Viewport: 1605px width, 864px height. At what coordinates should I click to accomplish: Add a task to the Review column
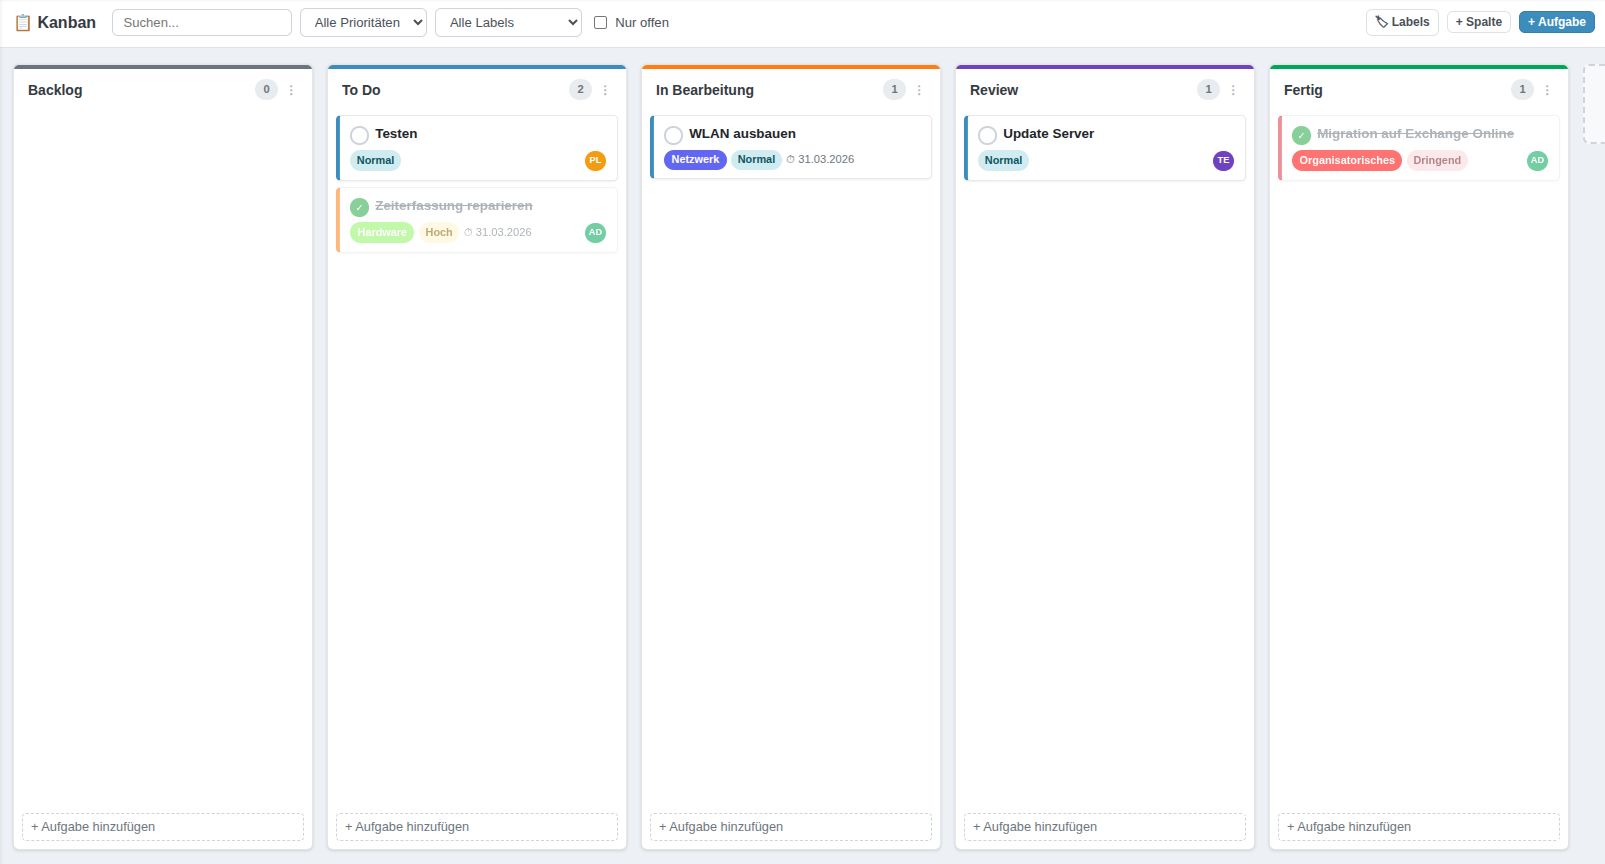(1105, 827)
